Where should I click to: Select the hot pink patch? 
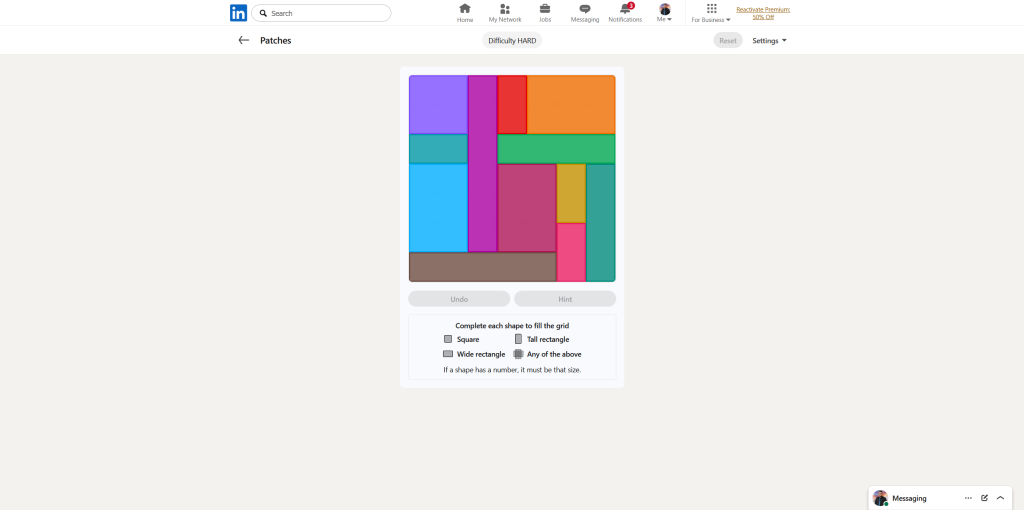pyautogui.click(x=571, y=252)
